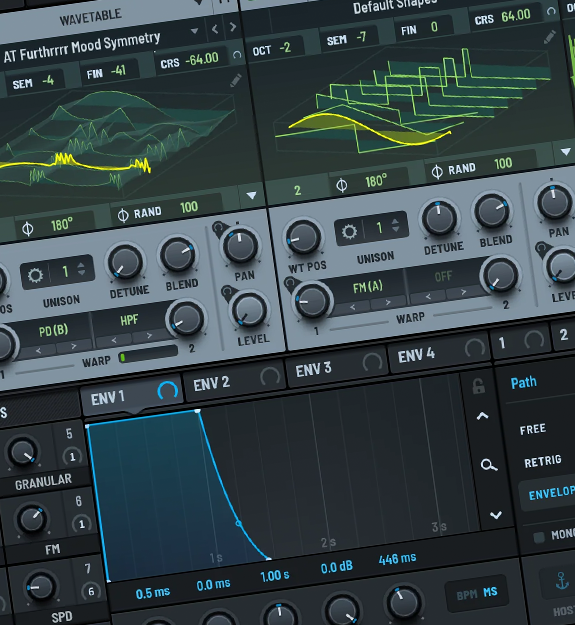The height and width of the screenshot is (625, 575).
Task: Click right oscillator DETUNE knob
Action: (440, 218)
